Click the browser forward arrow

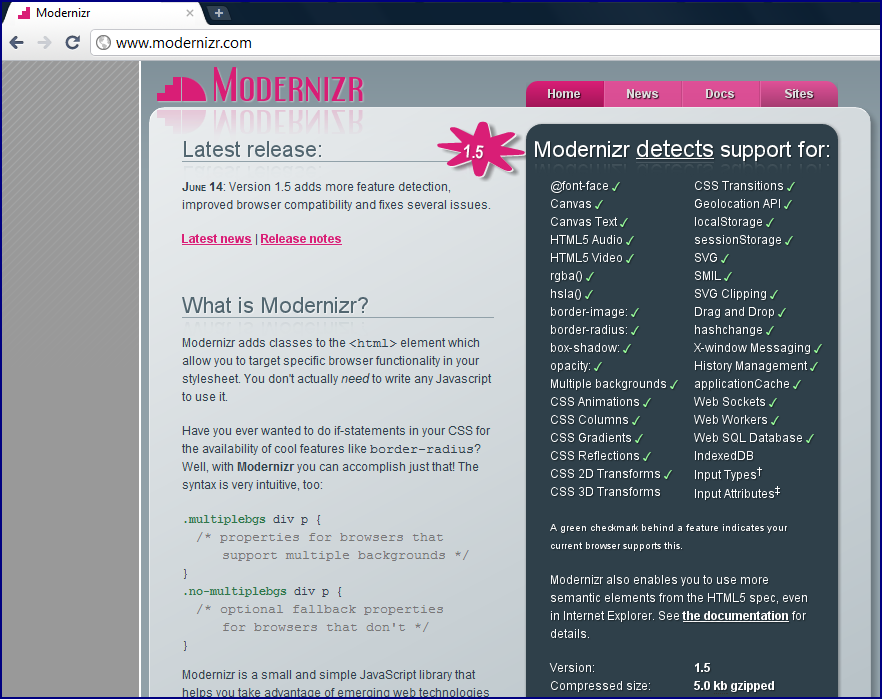(44, 42)
